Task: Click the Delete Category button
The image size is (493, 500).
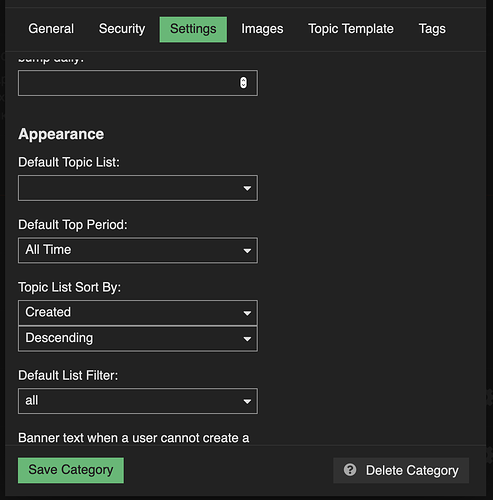Action: point(401,470)
